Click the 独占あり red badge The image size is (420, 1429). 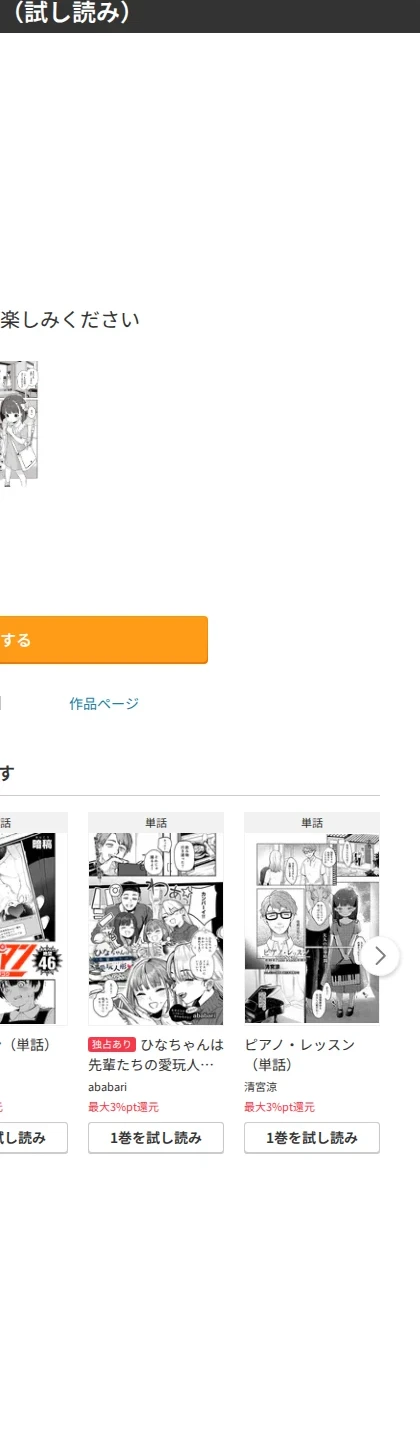point(112,1045)
